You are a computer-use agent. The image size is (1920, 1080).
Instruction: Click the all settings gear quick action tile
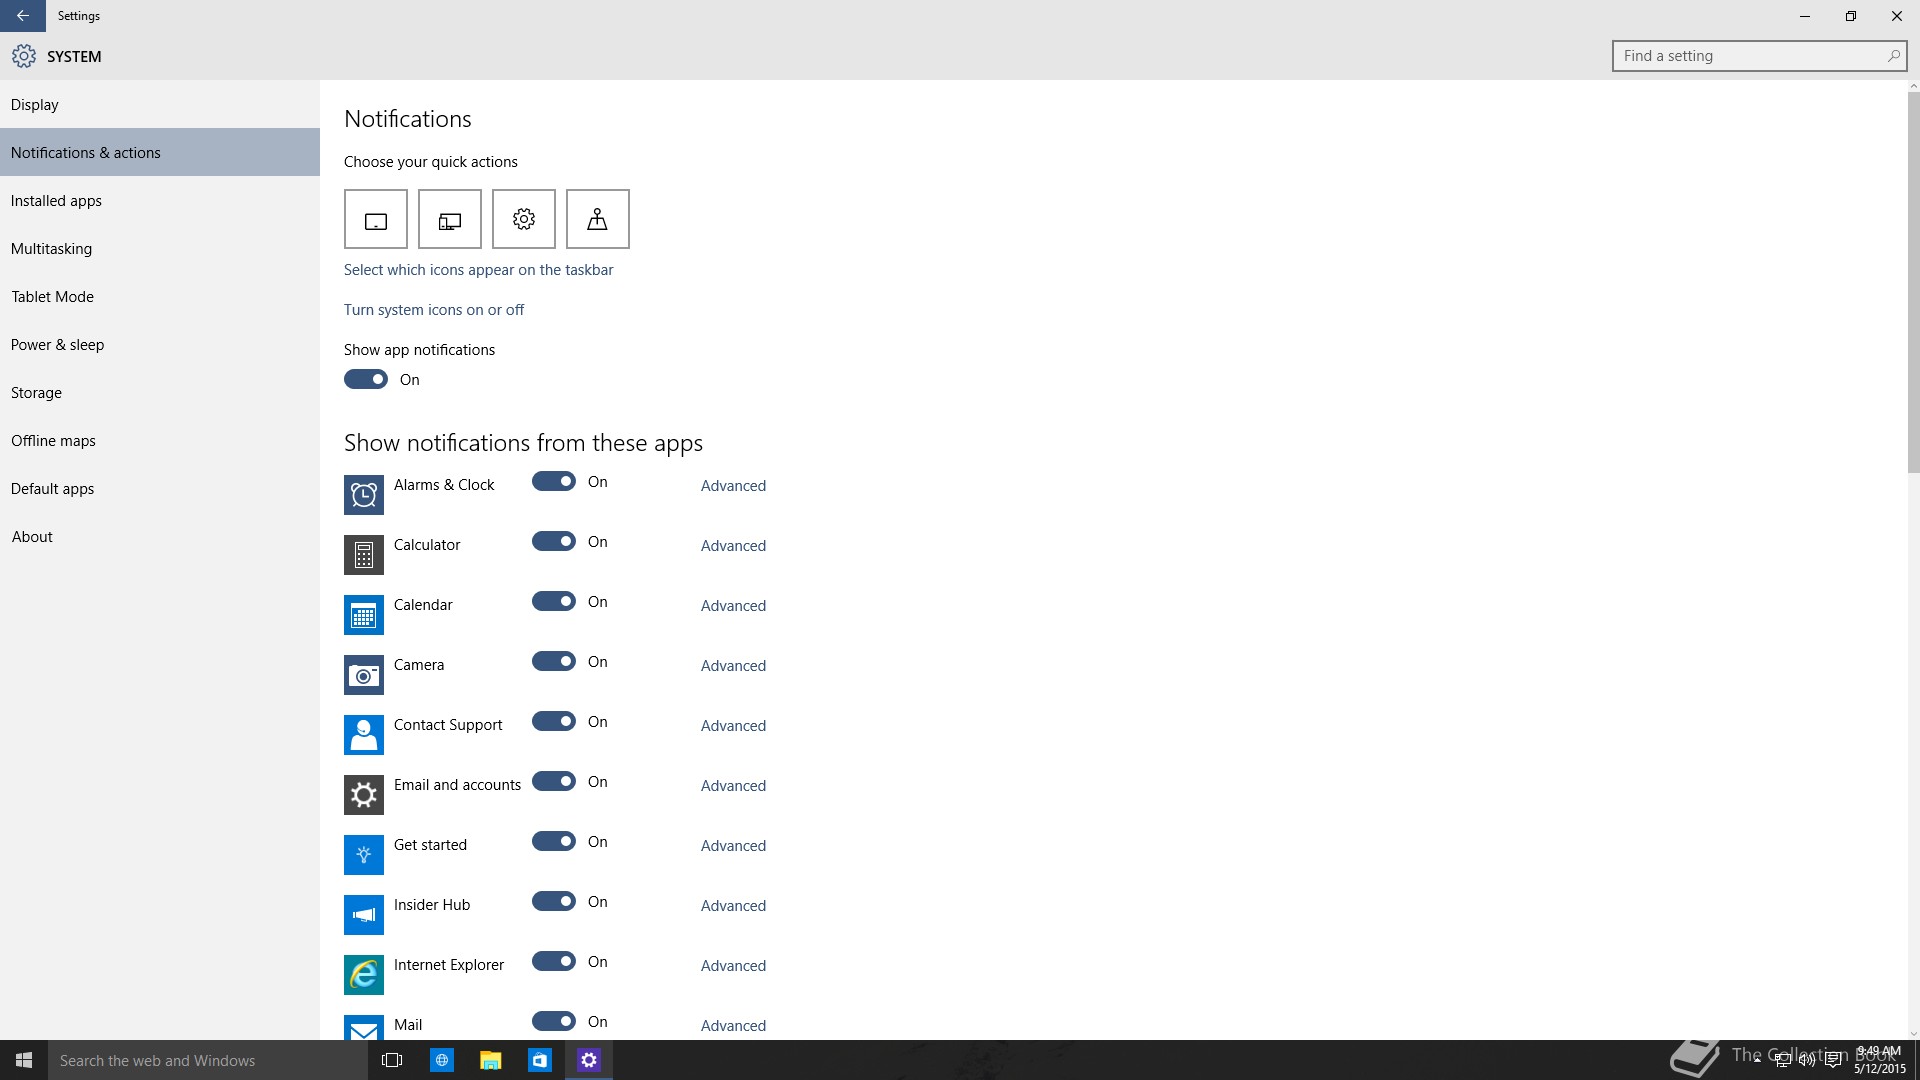click(x=524, y=219)
